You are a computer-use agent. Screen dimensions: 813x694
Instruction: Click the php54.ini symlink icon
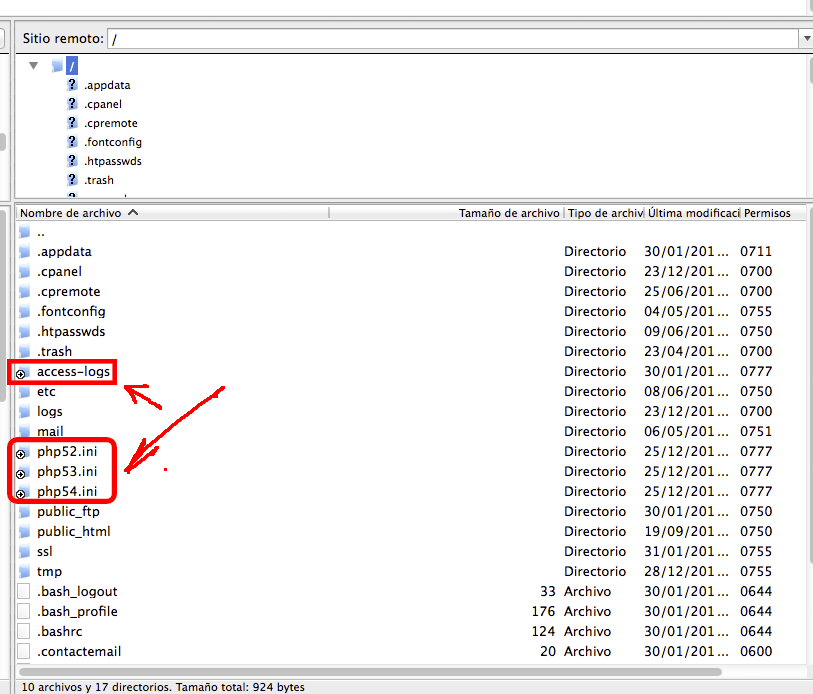point(23,492)
